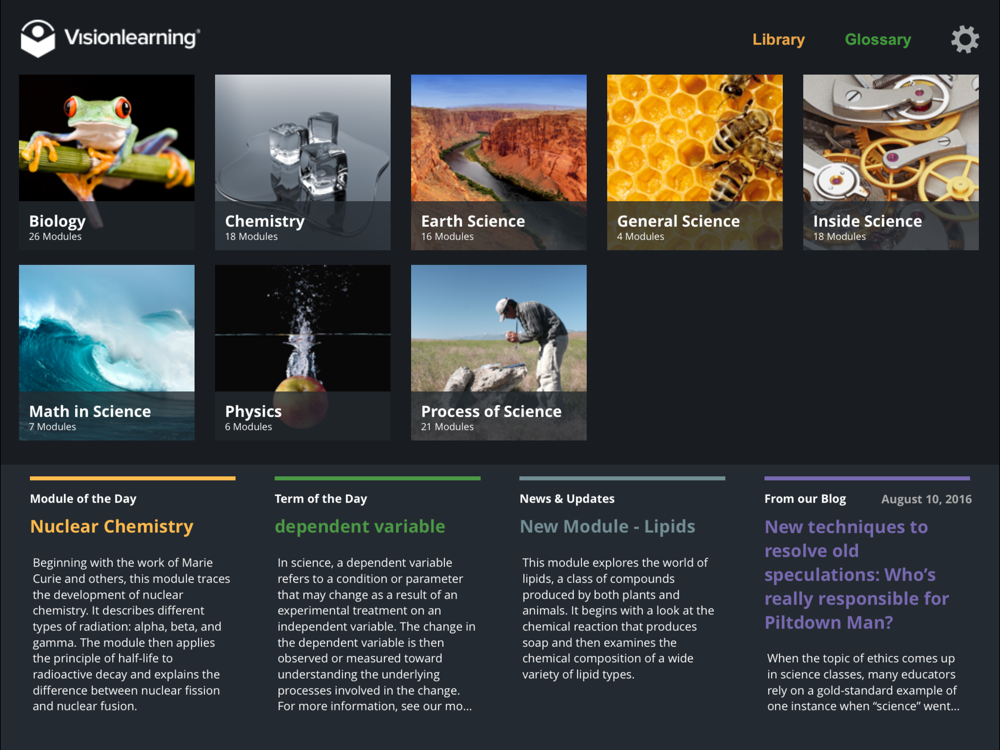Open the Earth Science category tile
This screenshot has height=750, width=1000.
(499, 162)
